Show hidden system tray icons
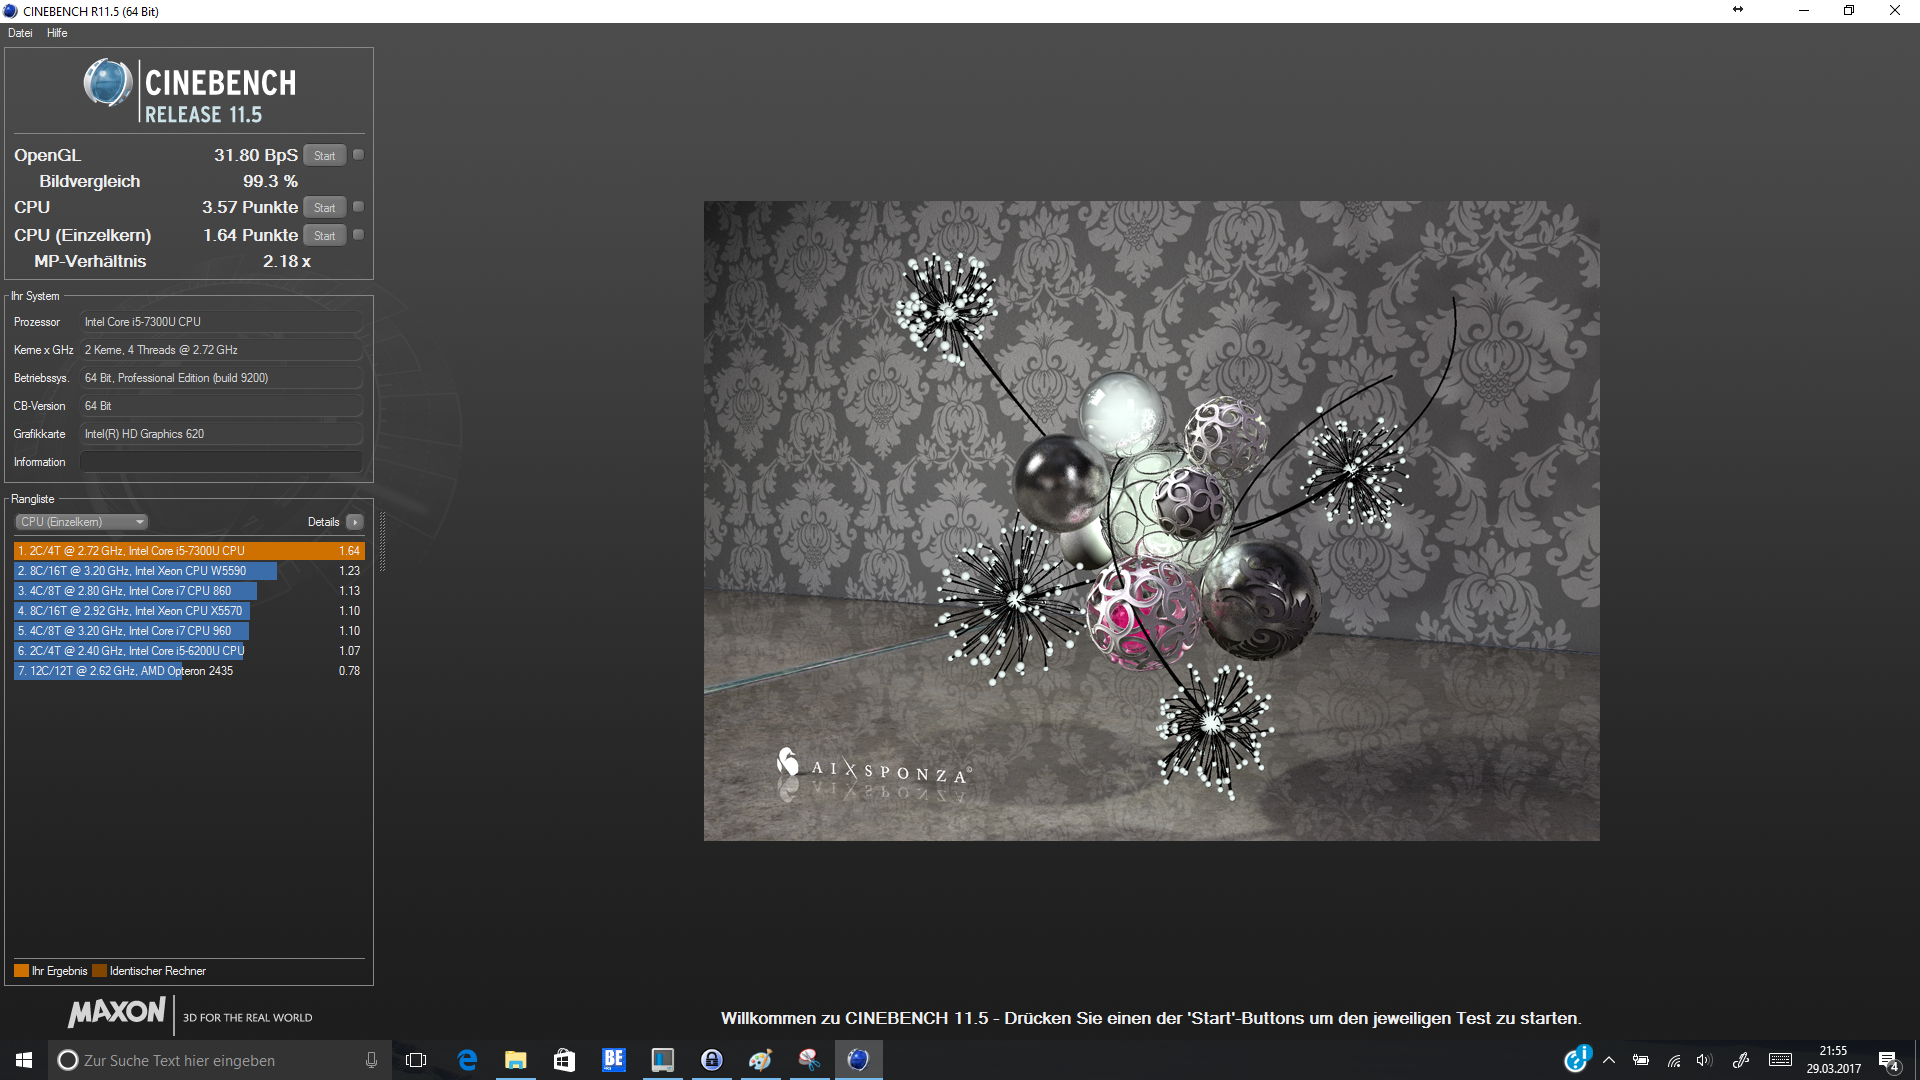This screenshot has width=1920, height=1080. tap(1609, 1060)
